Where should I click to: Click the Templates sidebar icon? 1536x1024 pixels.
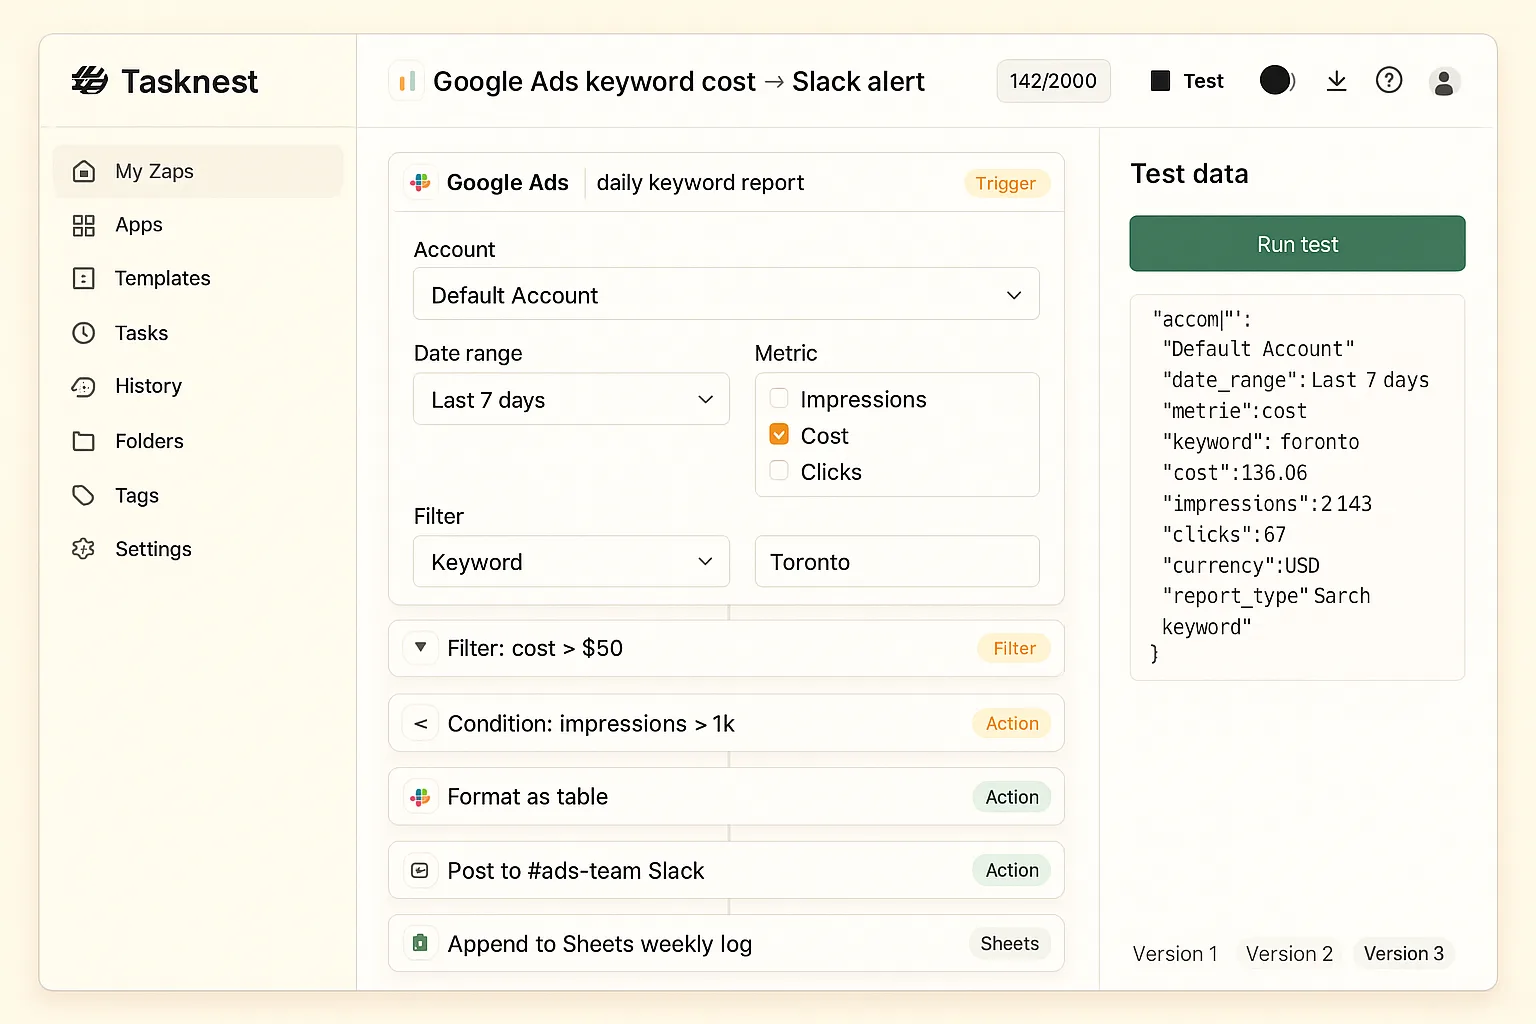point(84,278)
